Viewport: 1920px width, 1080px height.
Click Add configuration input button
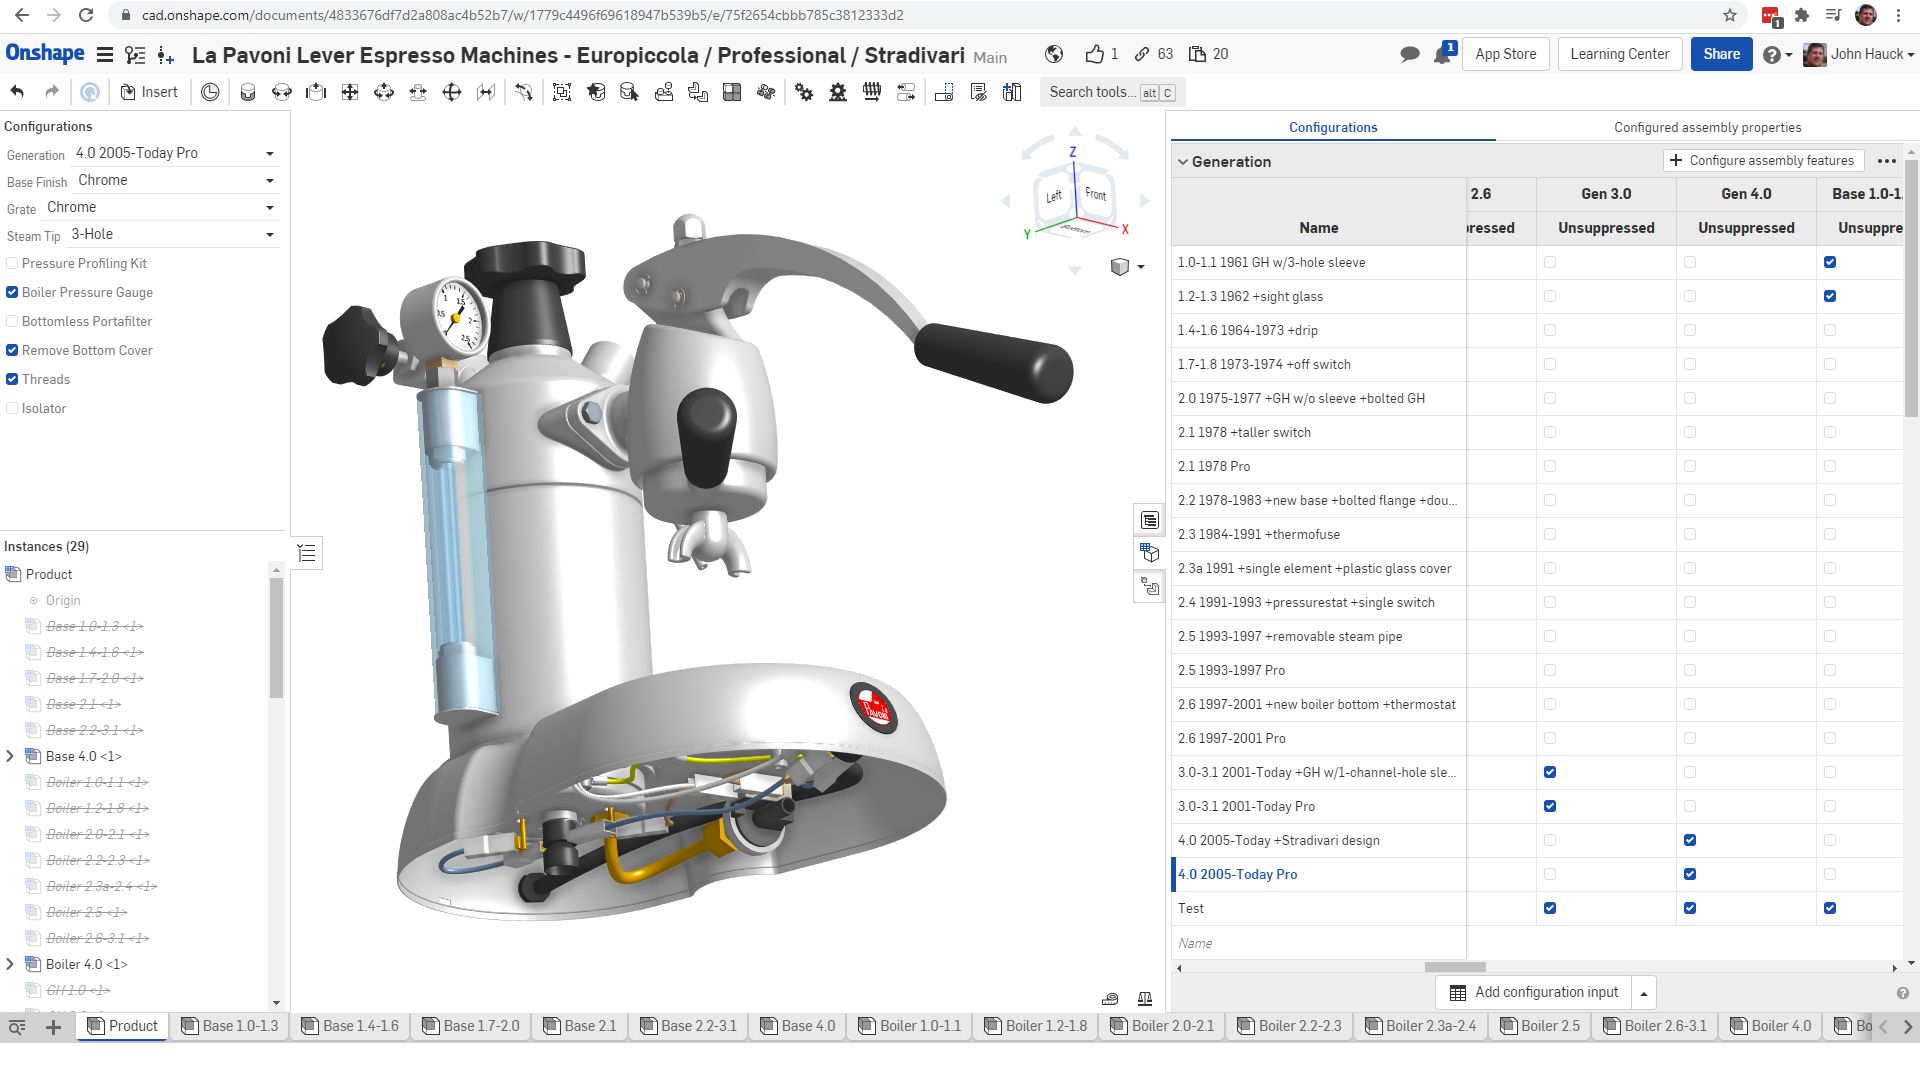(x=1534, y=993)
